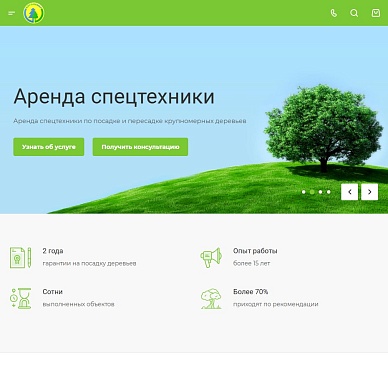
Task: Click the megaphone experience icon
Action: click(211, 257)
